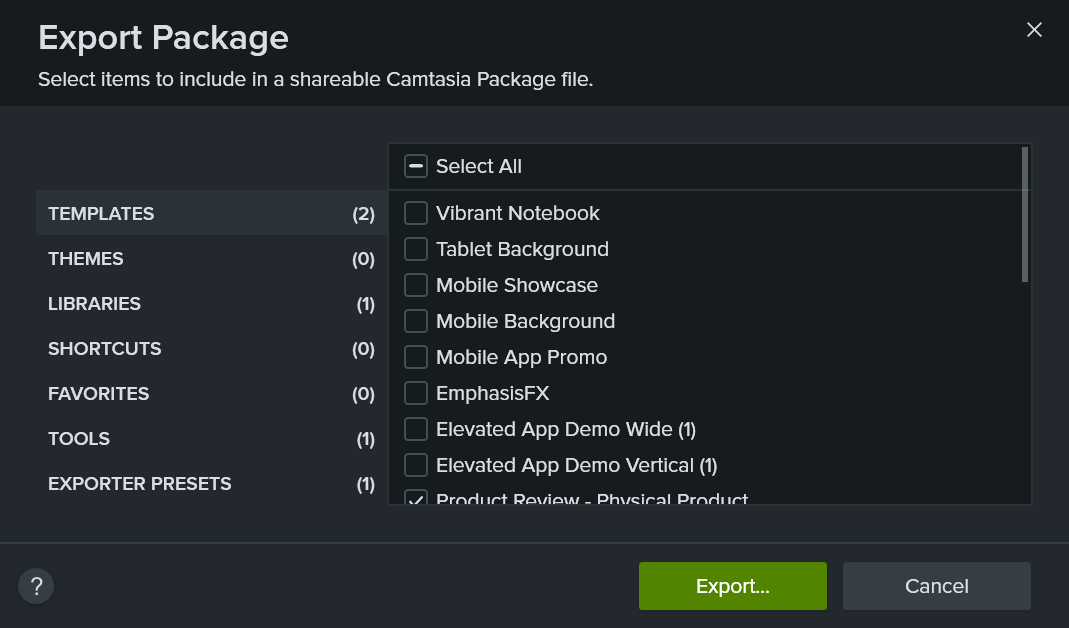Uncheck Product Review - Physical Product
This screenshot has height=628, width=1069.
tap(416, 498)
